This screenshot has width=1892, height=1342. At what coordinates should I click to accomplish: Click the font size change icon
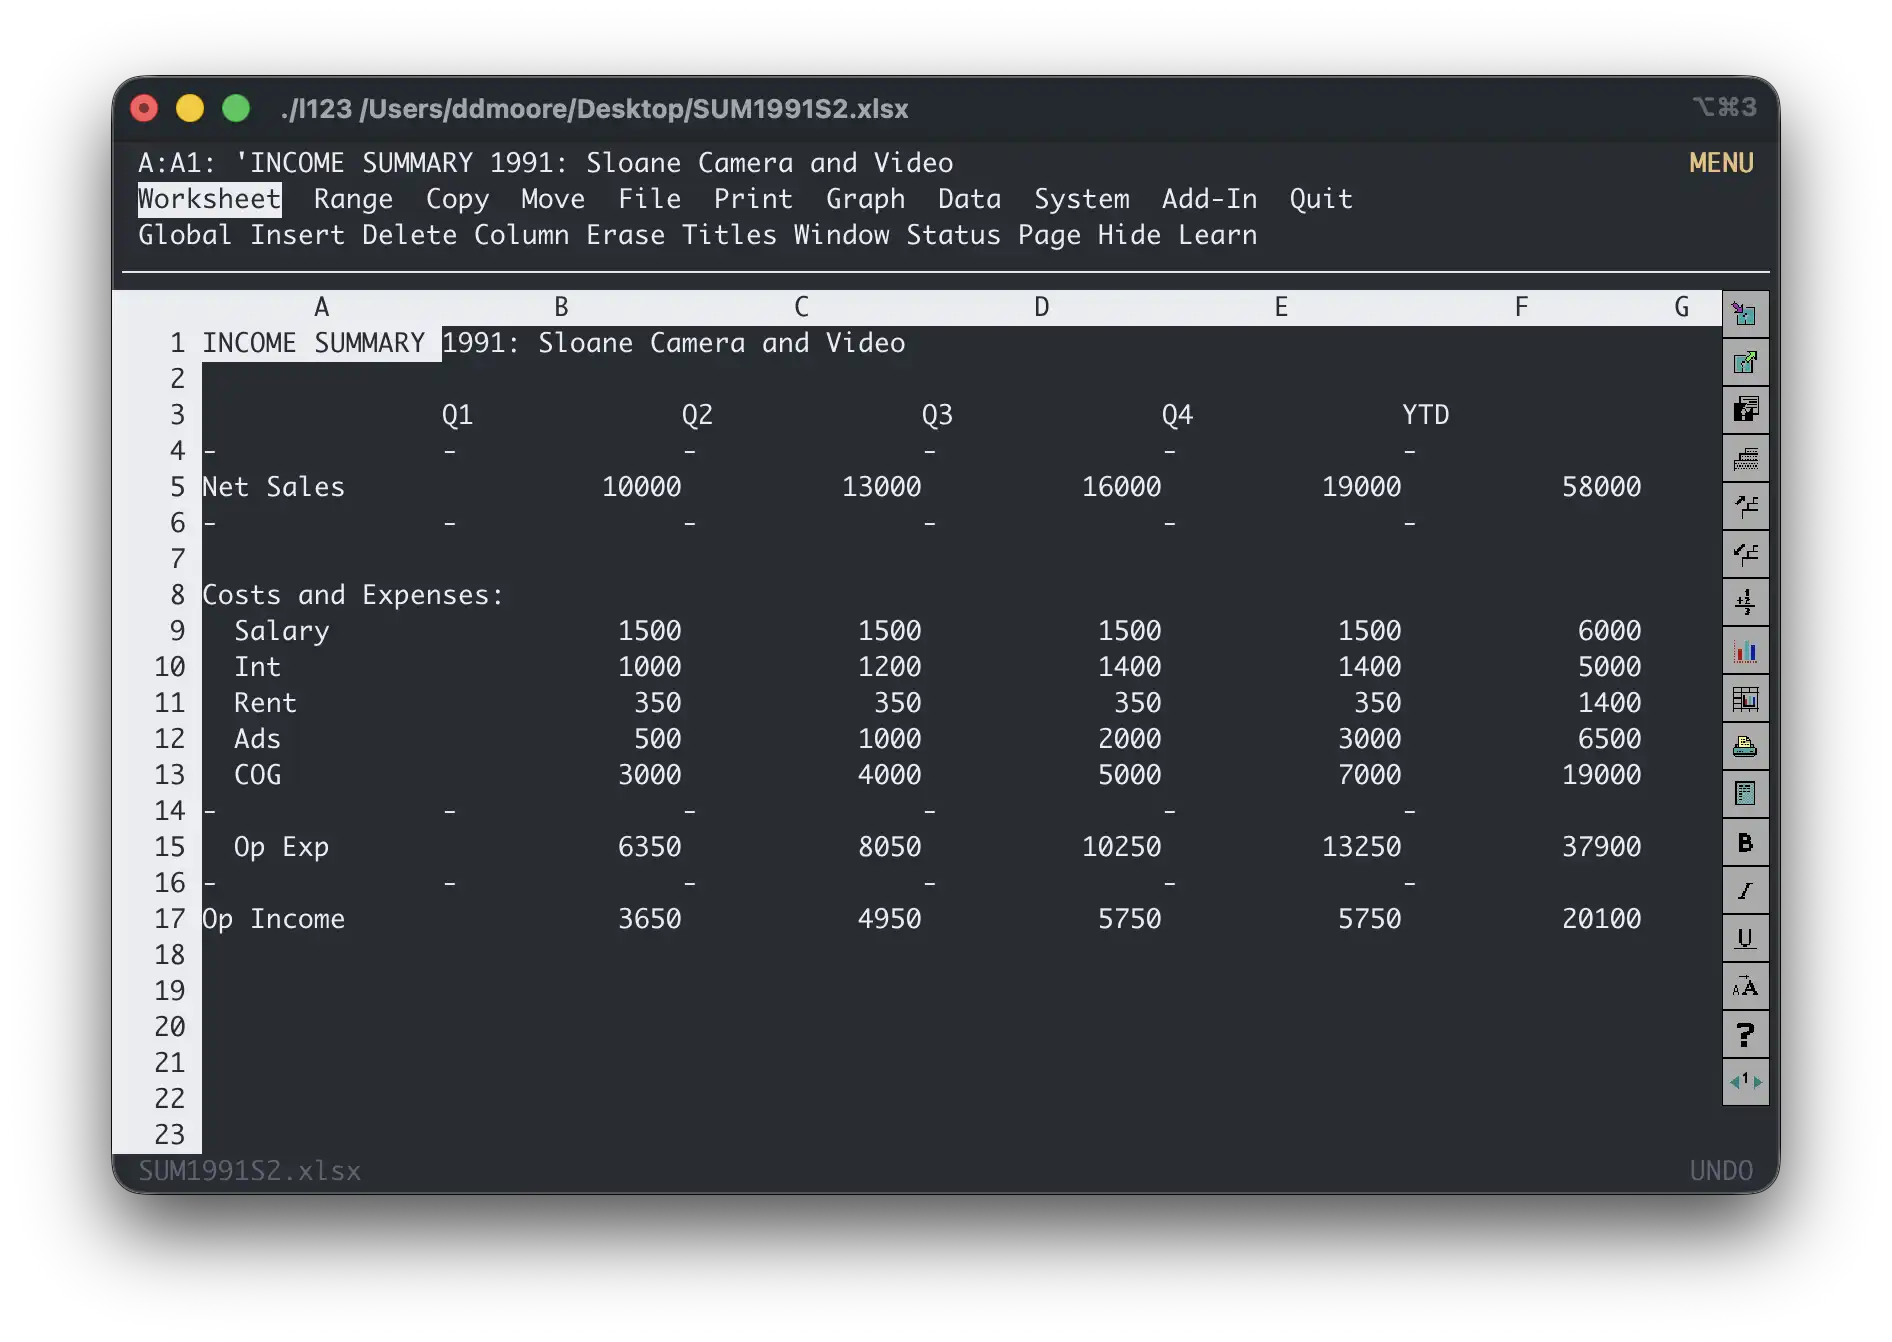tap(1745, 987)
